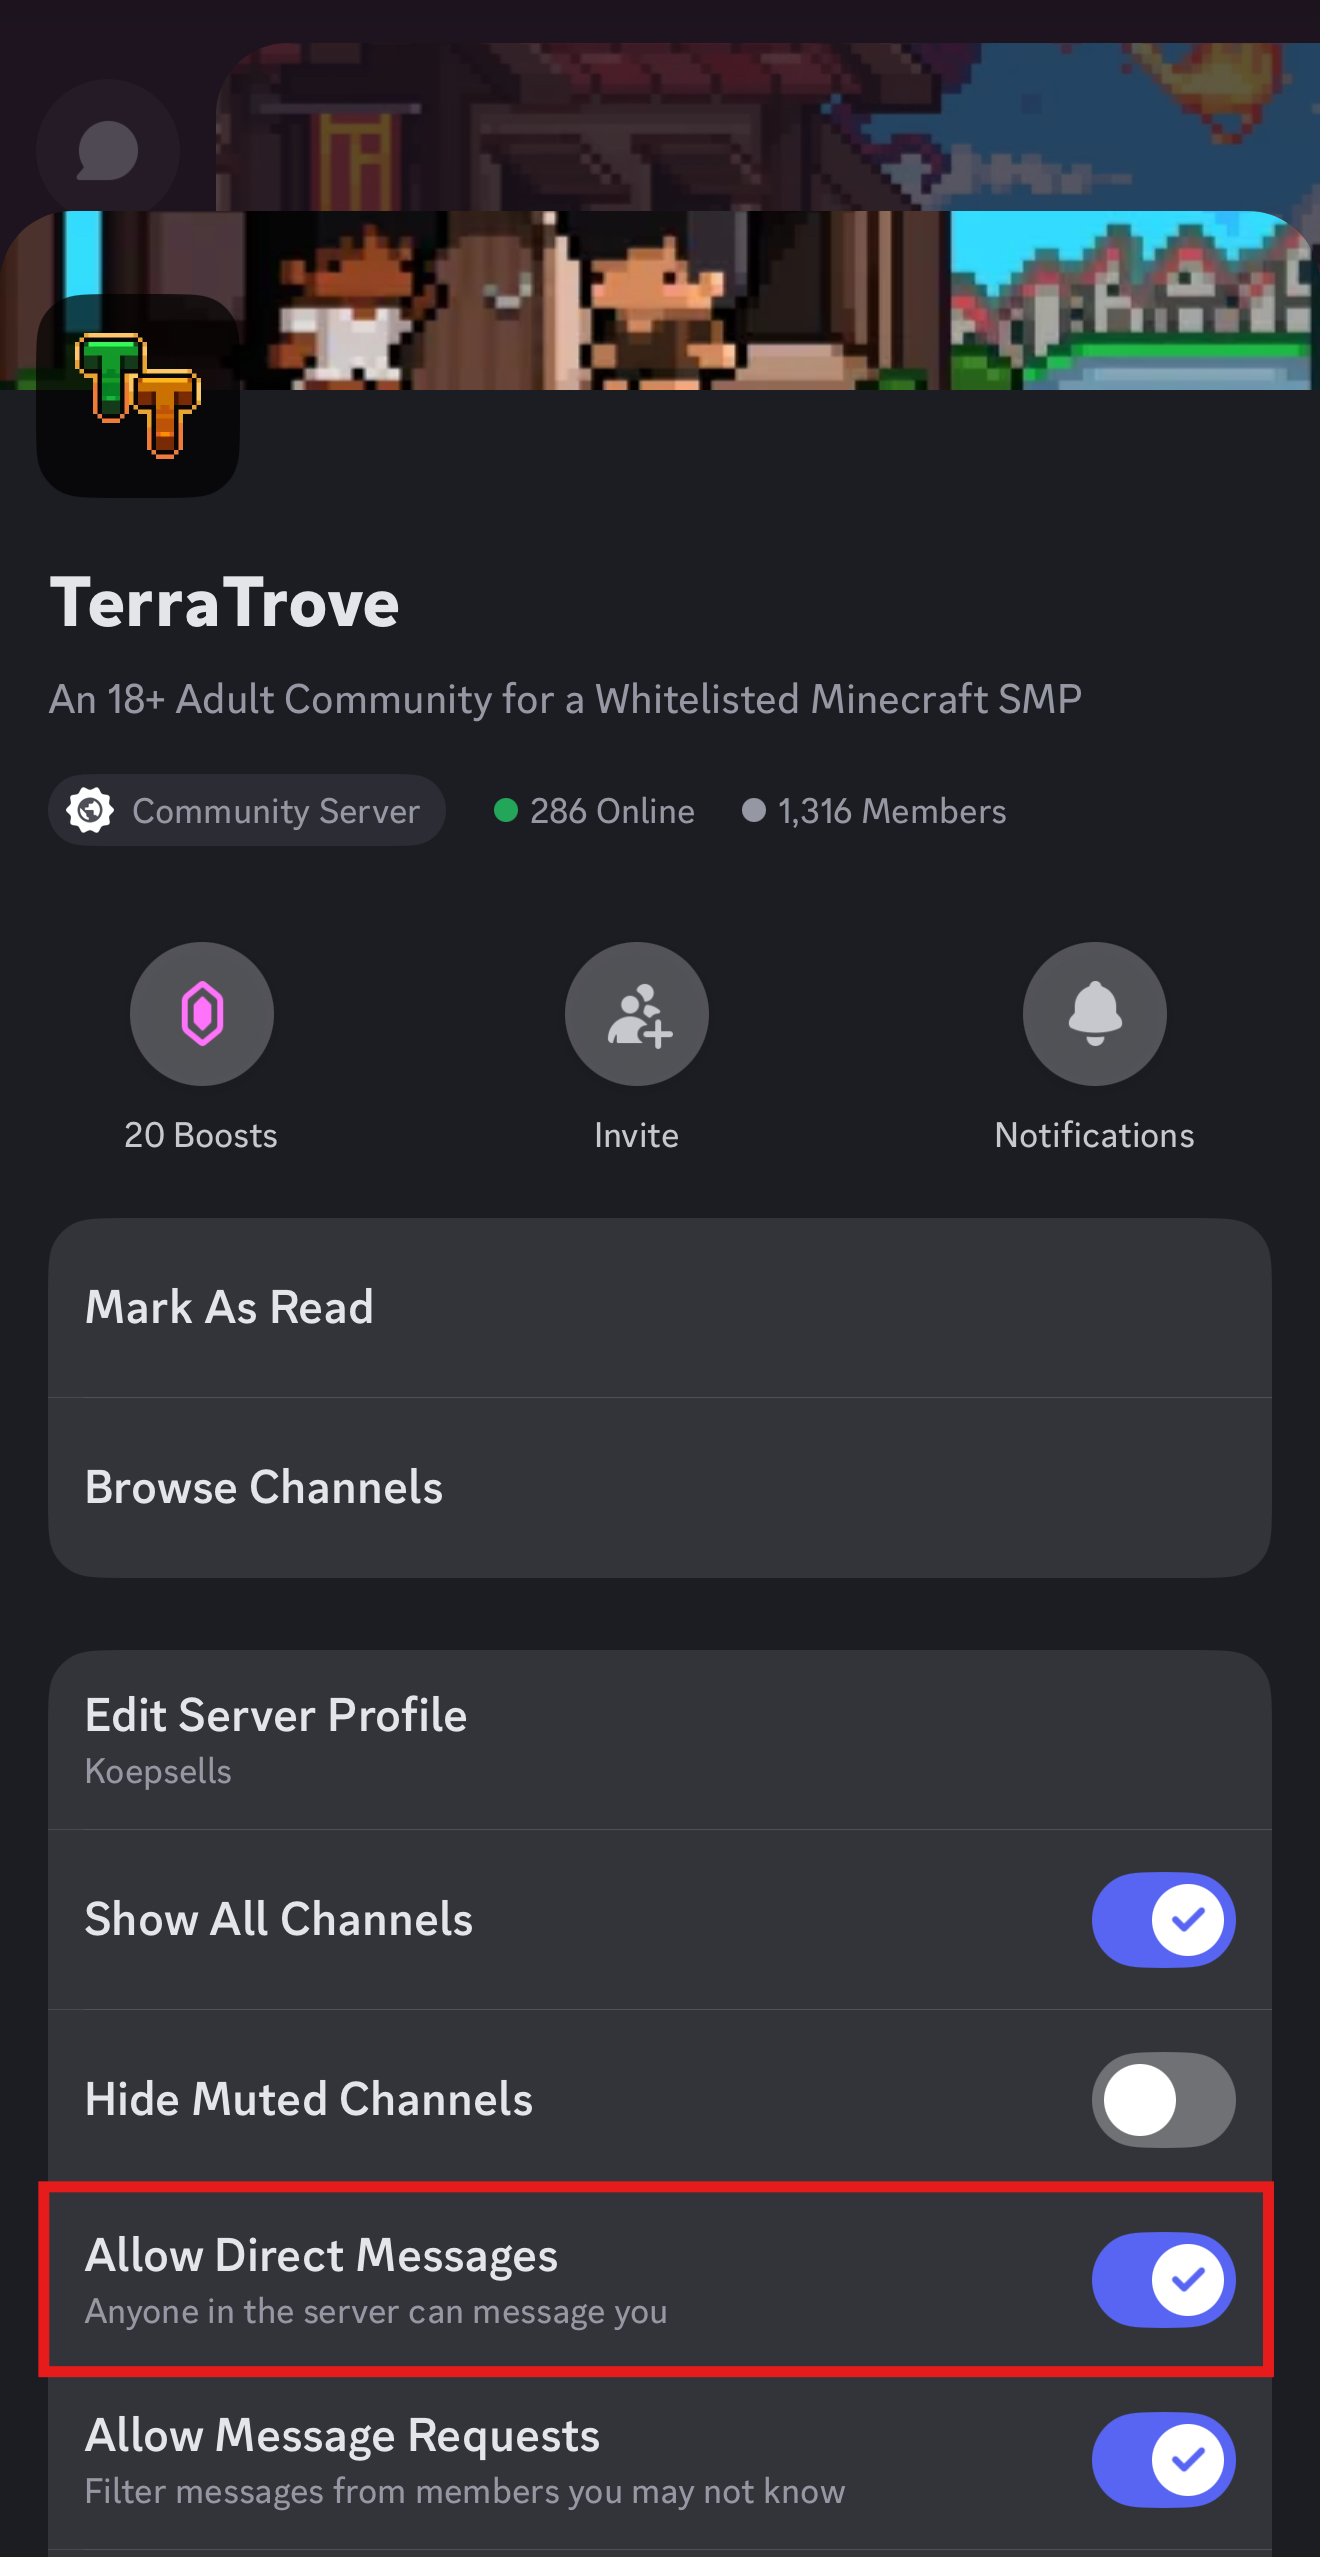This screenshot has height=2557, width=1320.
Task: Tap the server description text
Action: point(565,699)
